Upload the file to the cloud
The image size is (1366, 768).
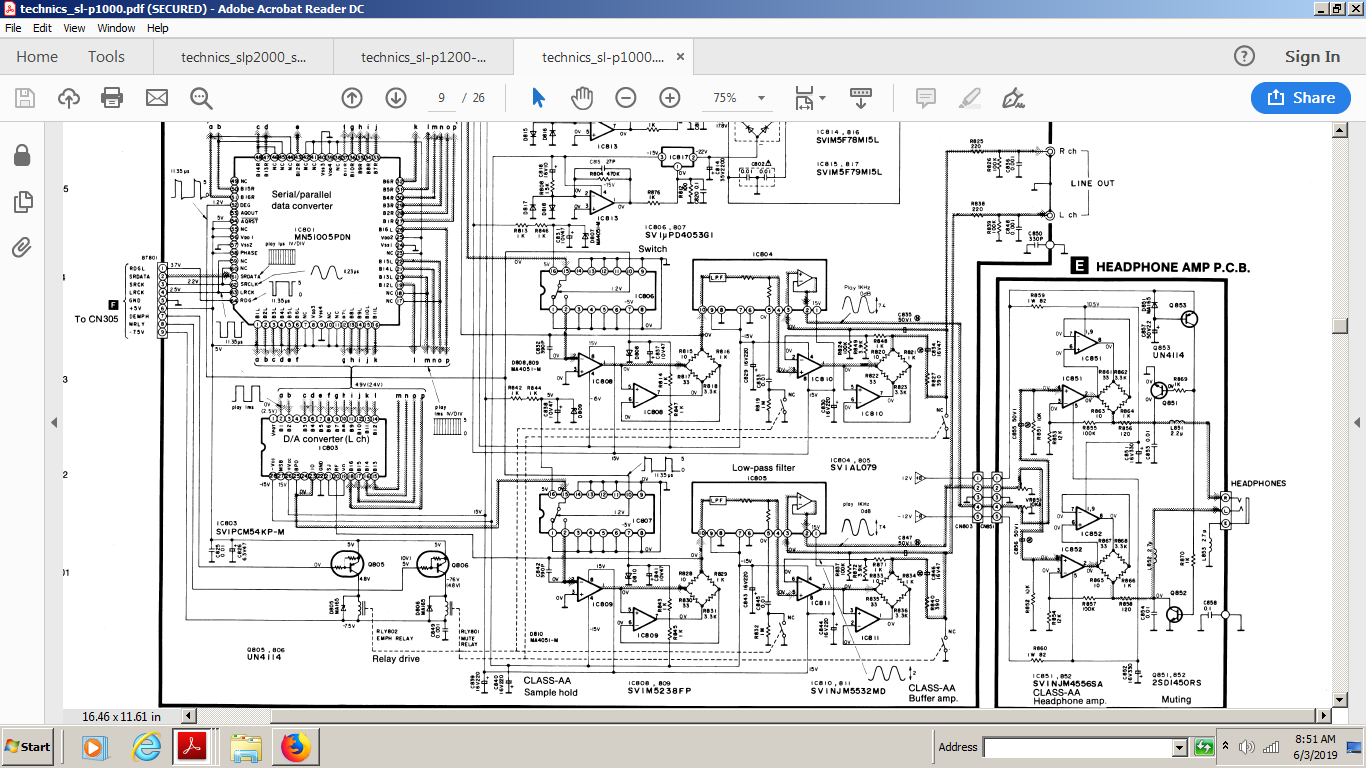[69, 98]
